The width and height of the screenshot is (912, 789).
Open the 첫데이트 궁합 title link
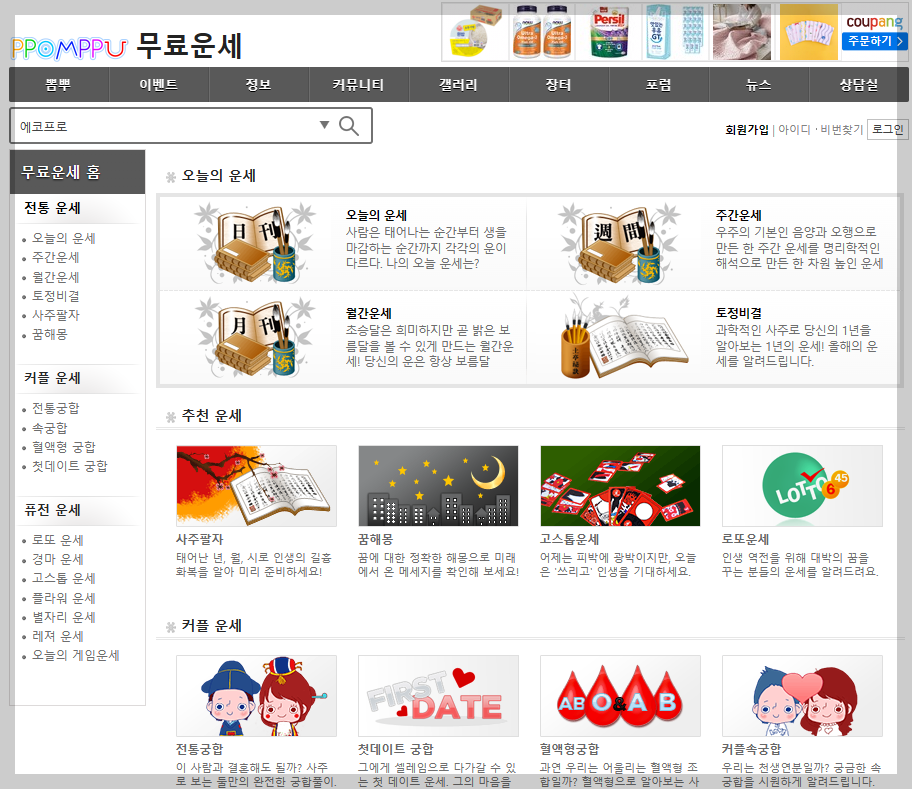pyautogui.click(x=396, y=749)
